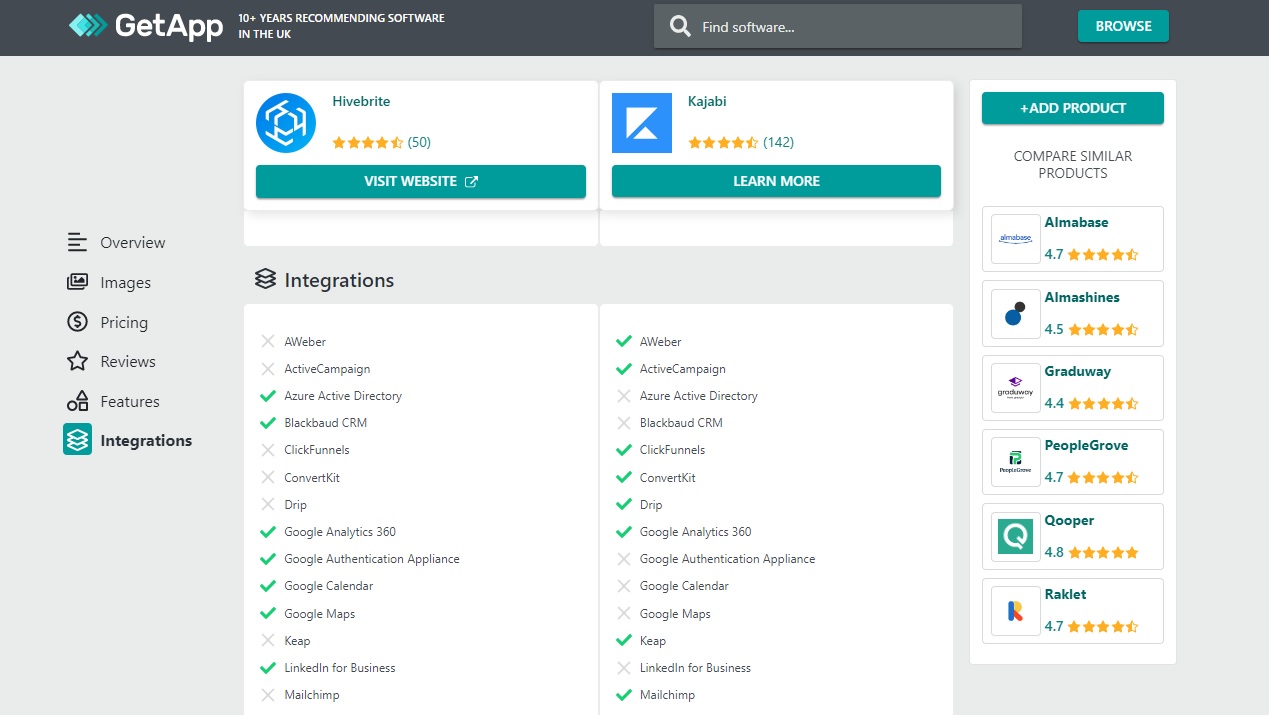Click the Almabase logo thumbnail
The image size is (1269, 715).
click(x=1016, y=239)
